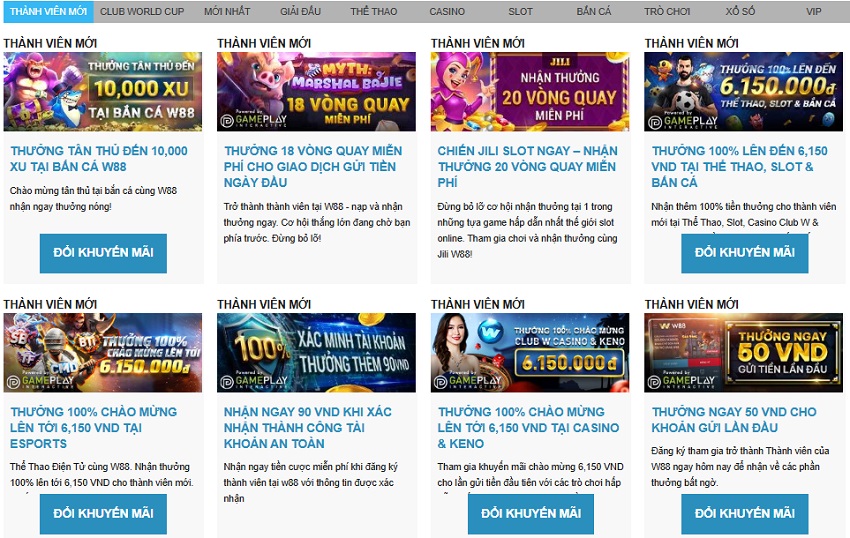Open the CLUB WORLD CUP tab
The width and height of the screenshot is (850, 538).
coord(142,11)
